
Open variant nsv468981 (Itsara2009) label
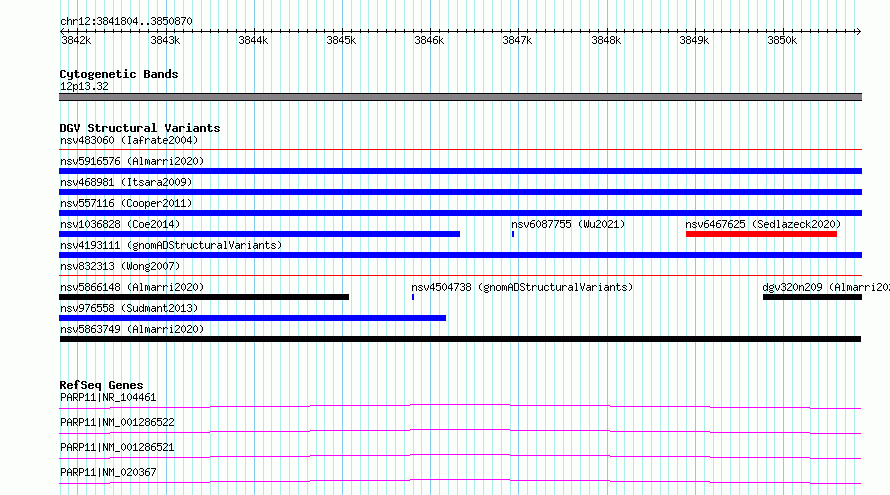coord(126,182)
